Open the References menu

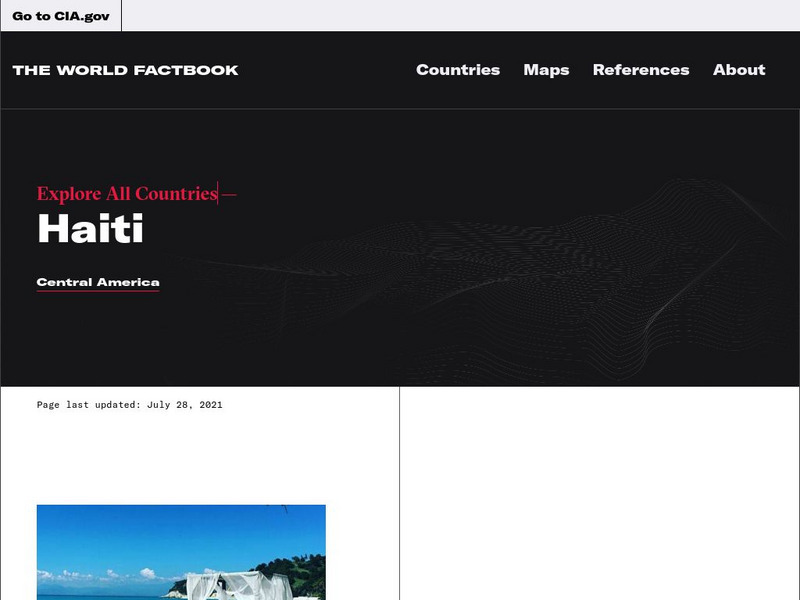pyautogui.click(x=641, y=70)
